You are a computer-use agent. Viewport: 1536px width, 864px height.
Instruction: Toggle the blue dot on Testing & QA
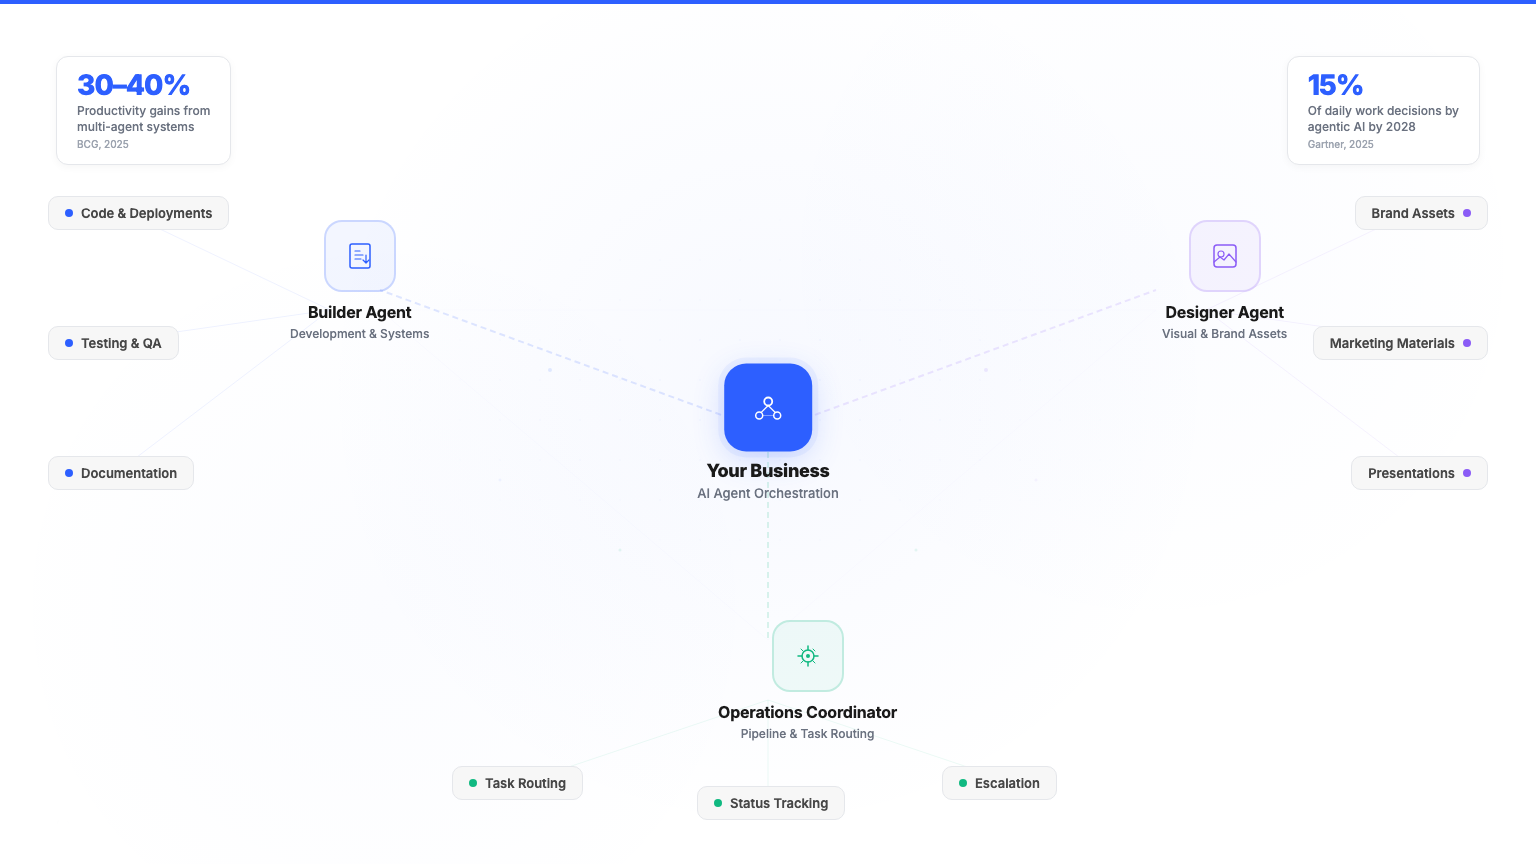point(68,343)
